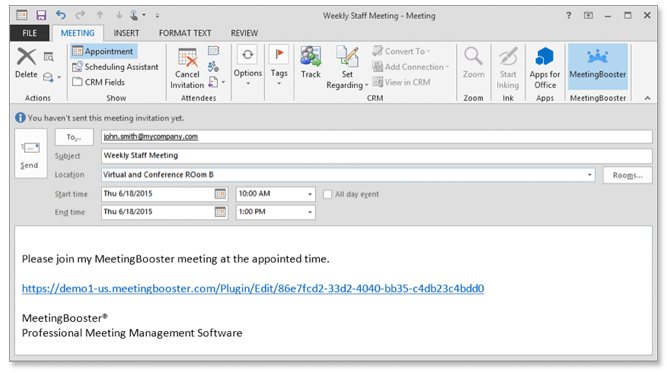Click the To... button
The height and width of the screenshot is (373, 667).
point(74,137)
